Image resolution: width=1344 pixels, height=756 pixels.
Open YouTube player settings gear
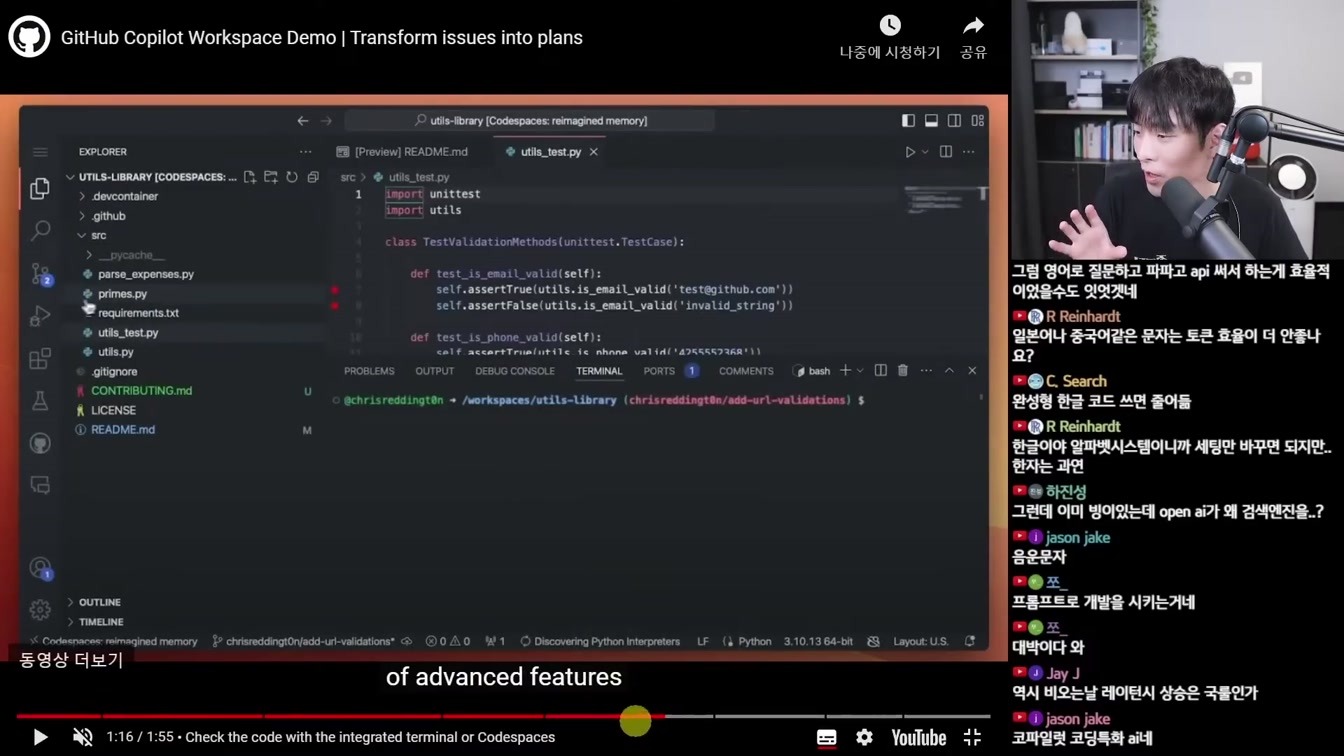click(864, 737)
